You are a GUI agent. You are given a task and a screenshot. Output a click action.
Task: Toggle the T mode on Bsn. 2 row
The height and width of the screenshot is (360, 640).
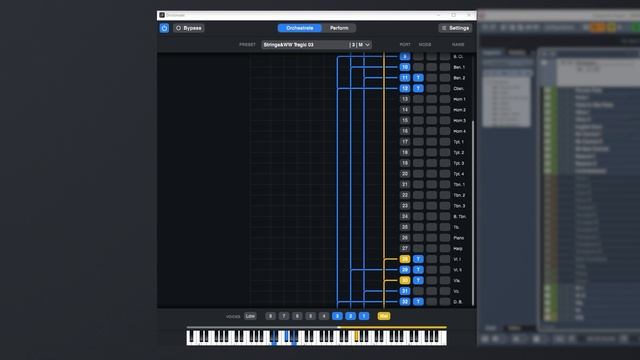418,78
